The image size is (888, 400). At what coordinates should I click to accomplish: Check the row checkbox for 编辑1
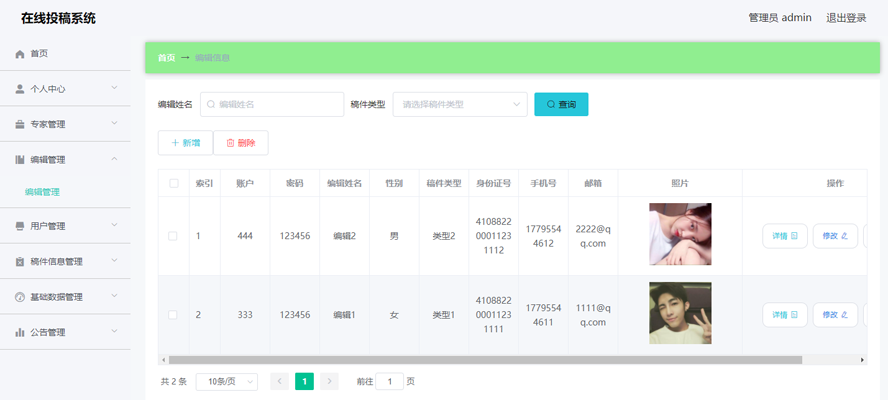(173, 315)
